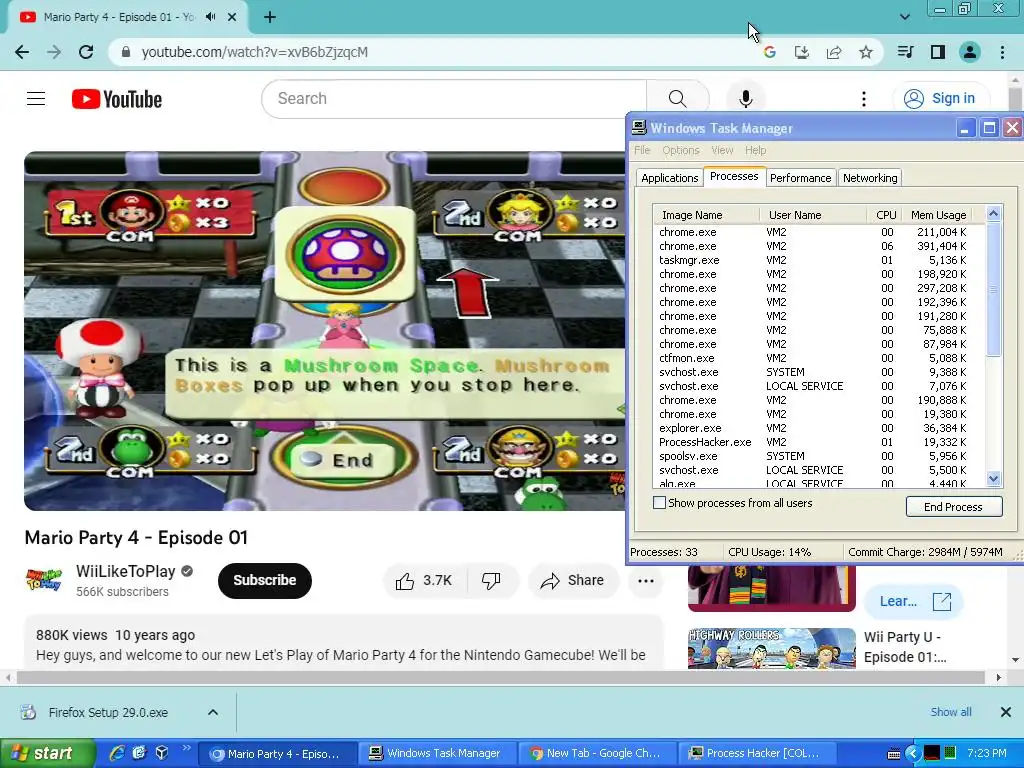Open the Windows Start menu
This screenshot has height=768, width=1024.
47,753
